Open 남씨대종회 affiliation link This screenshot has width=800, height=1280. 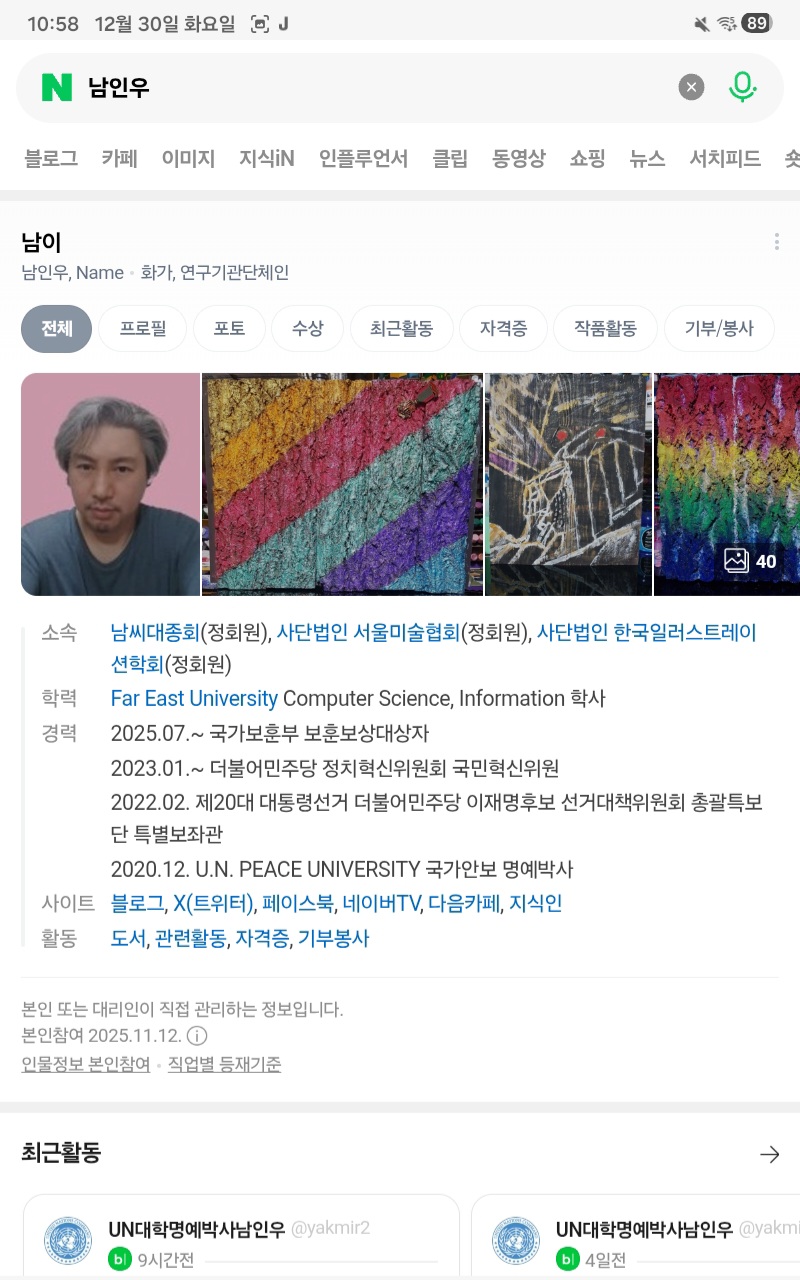click(x=155, y=632)
